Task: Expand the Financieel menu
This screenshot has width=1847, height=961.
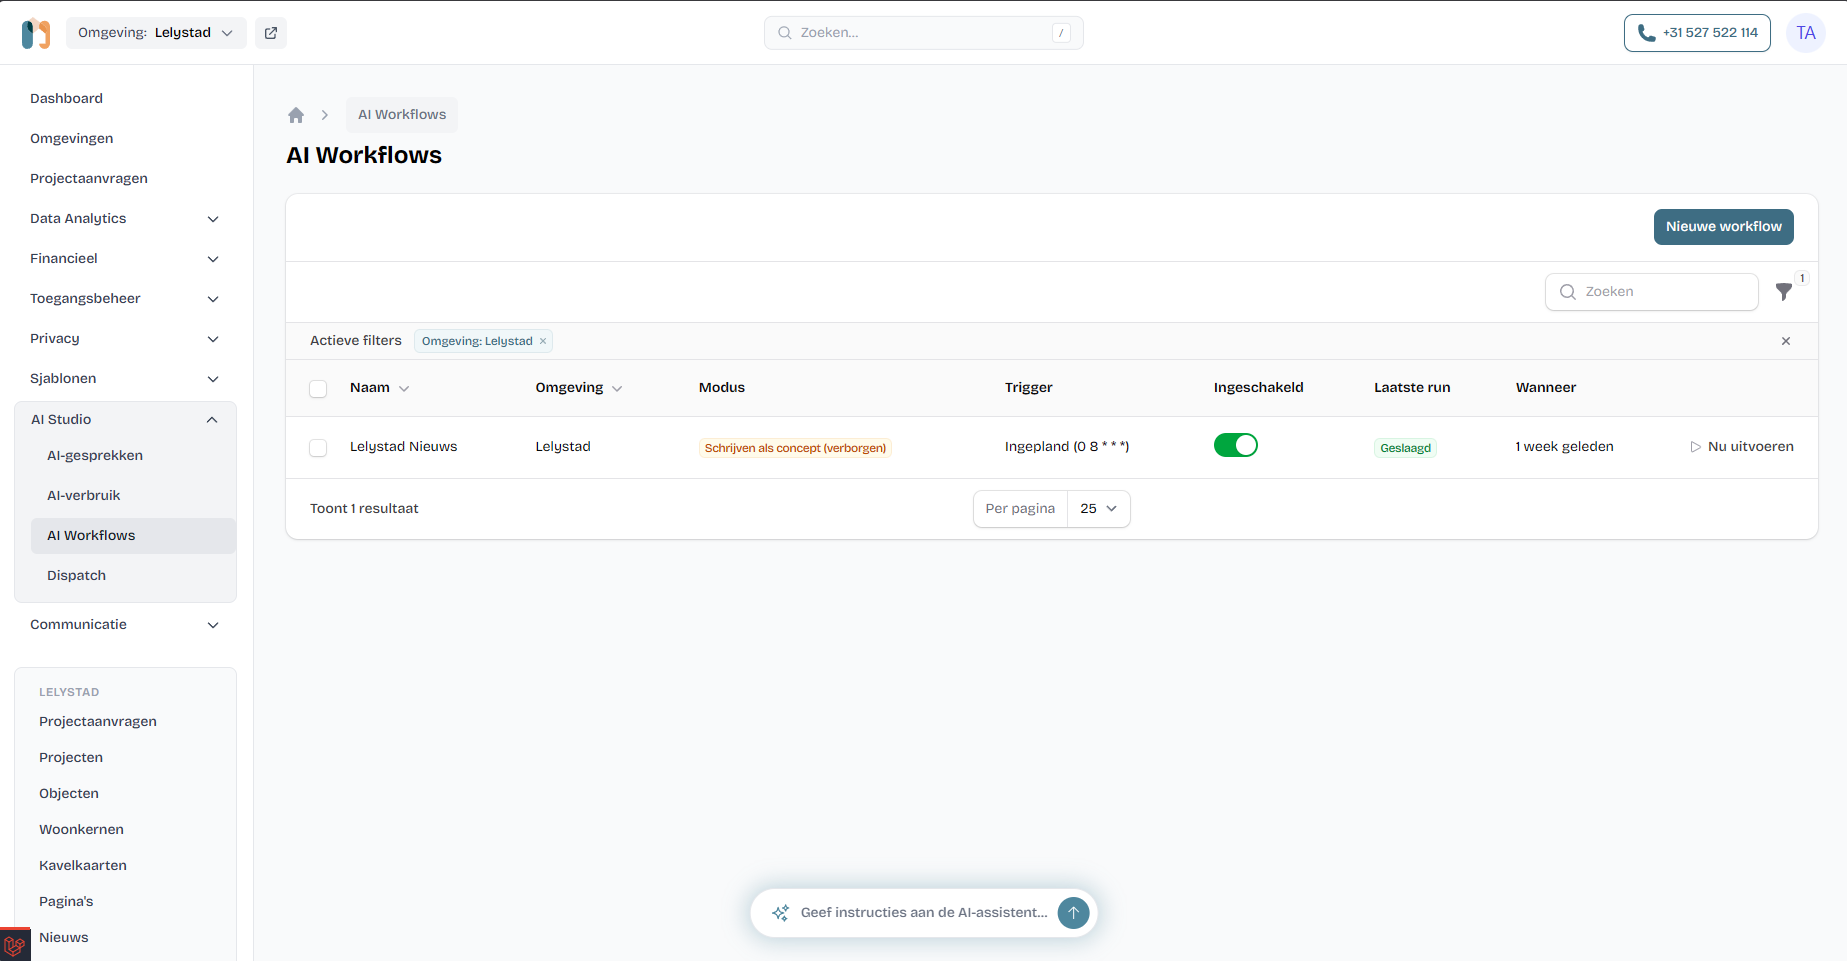Action: coord(125,259)
